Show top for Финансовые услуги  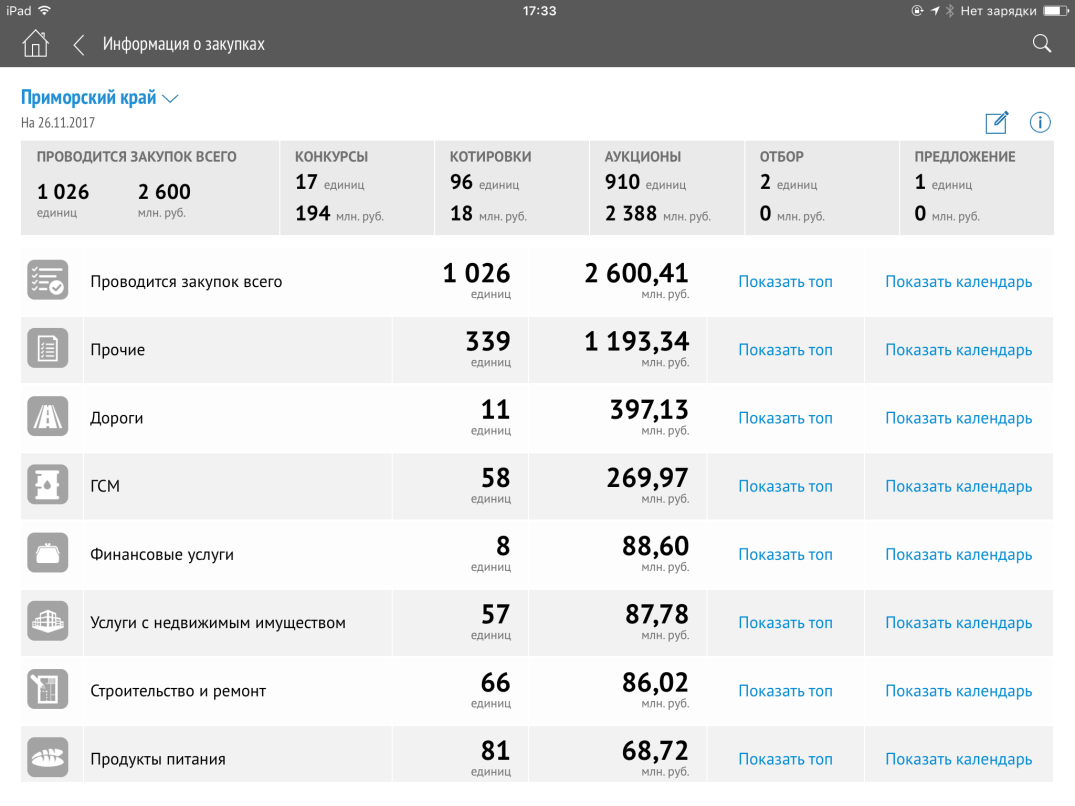pyautogui.click(x=785, y=554)
